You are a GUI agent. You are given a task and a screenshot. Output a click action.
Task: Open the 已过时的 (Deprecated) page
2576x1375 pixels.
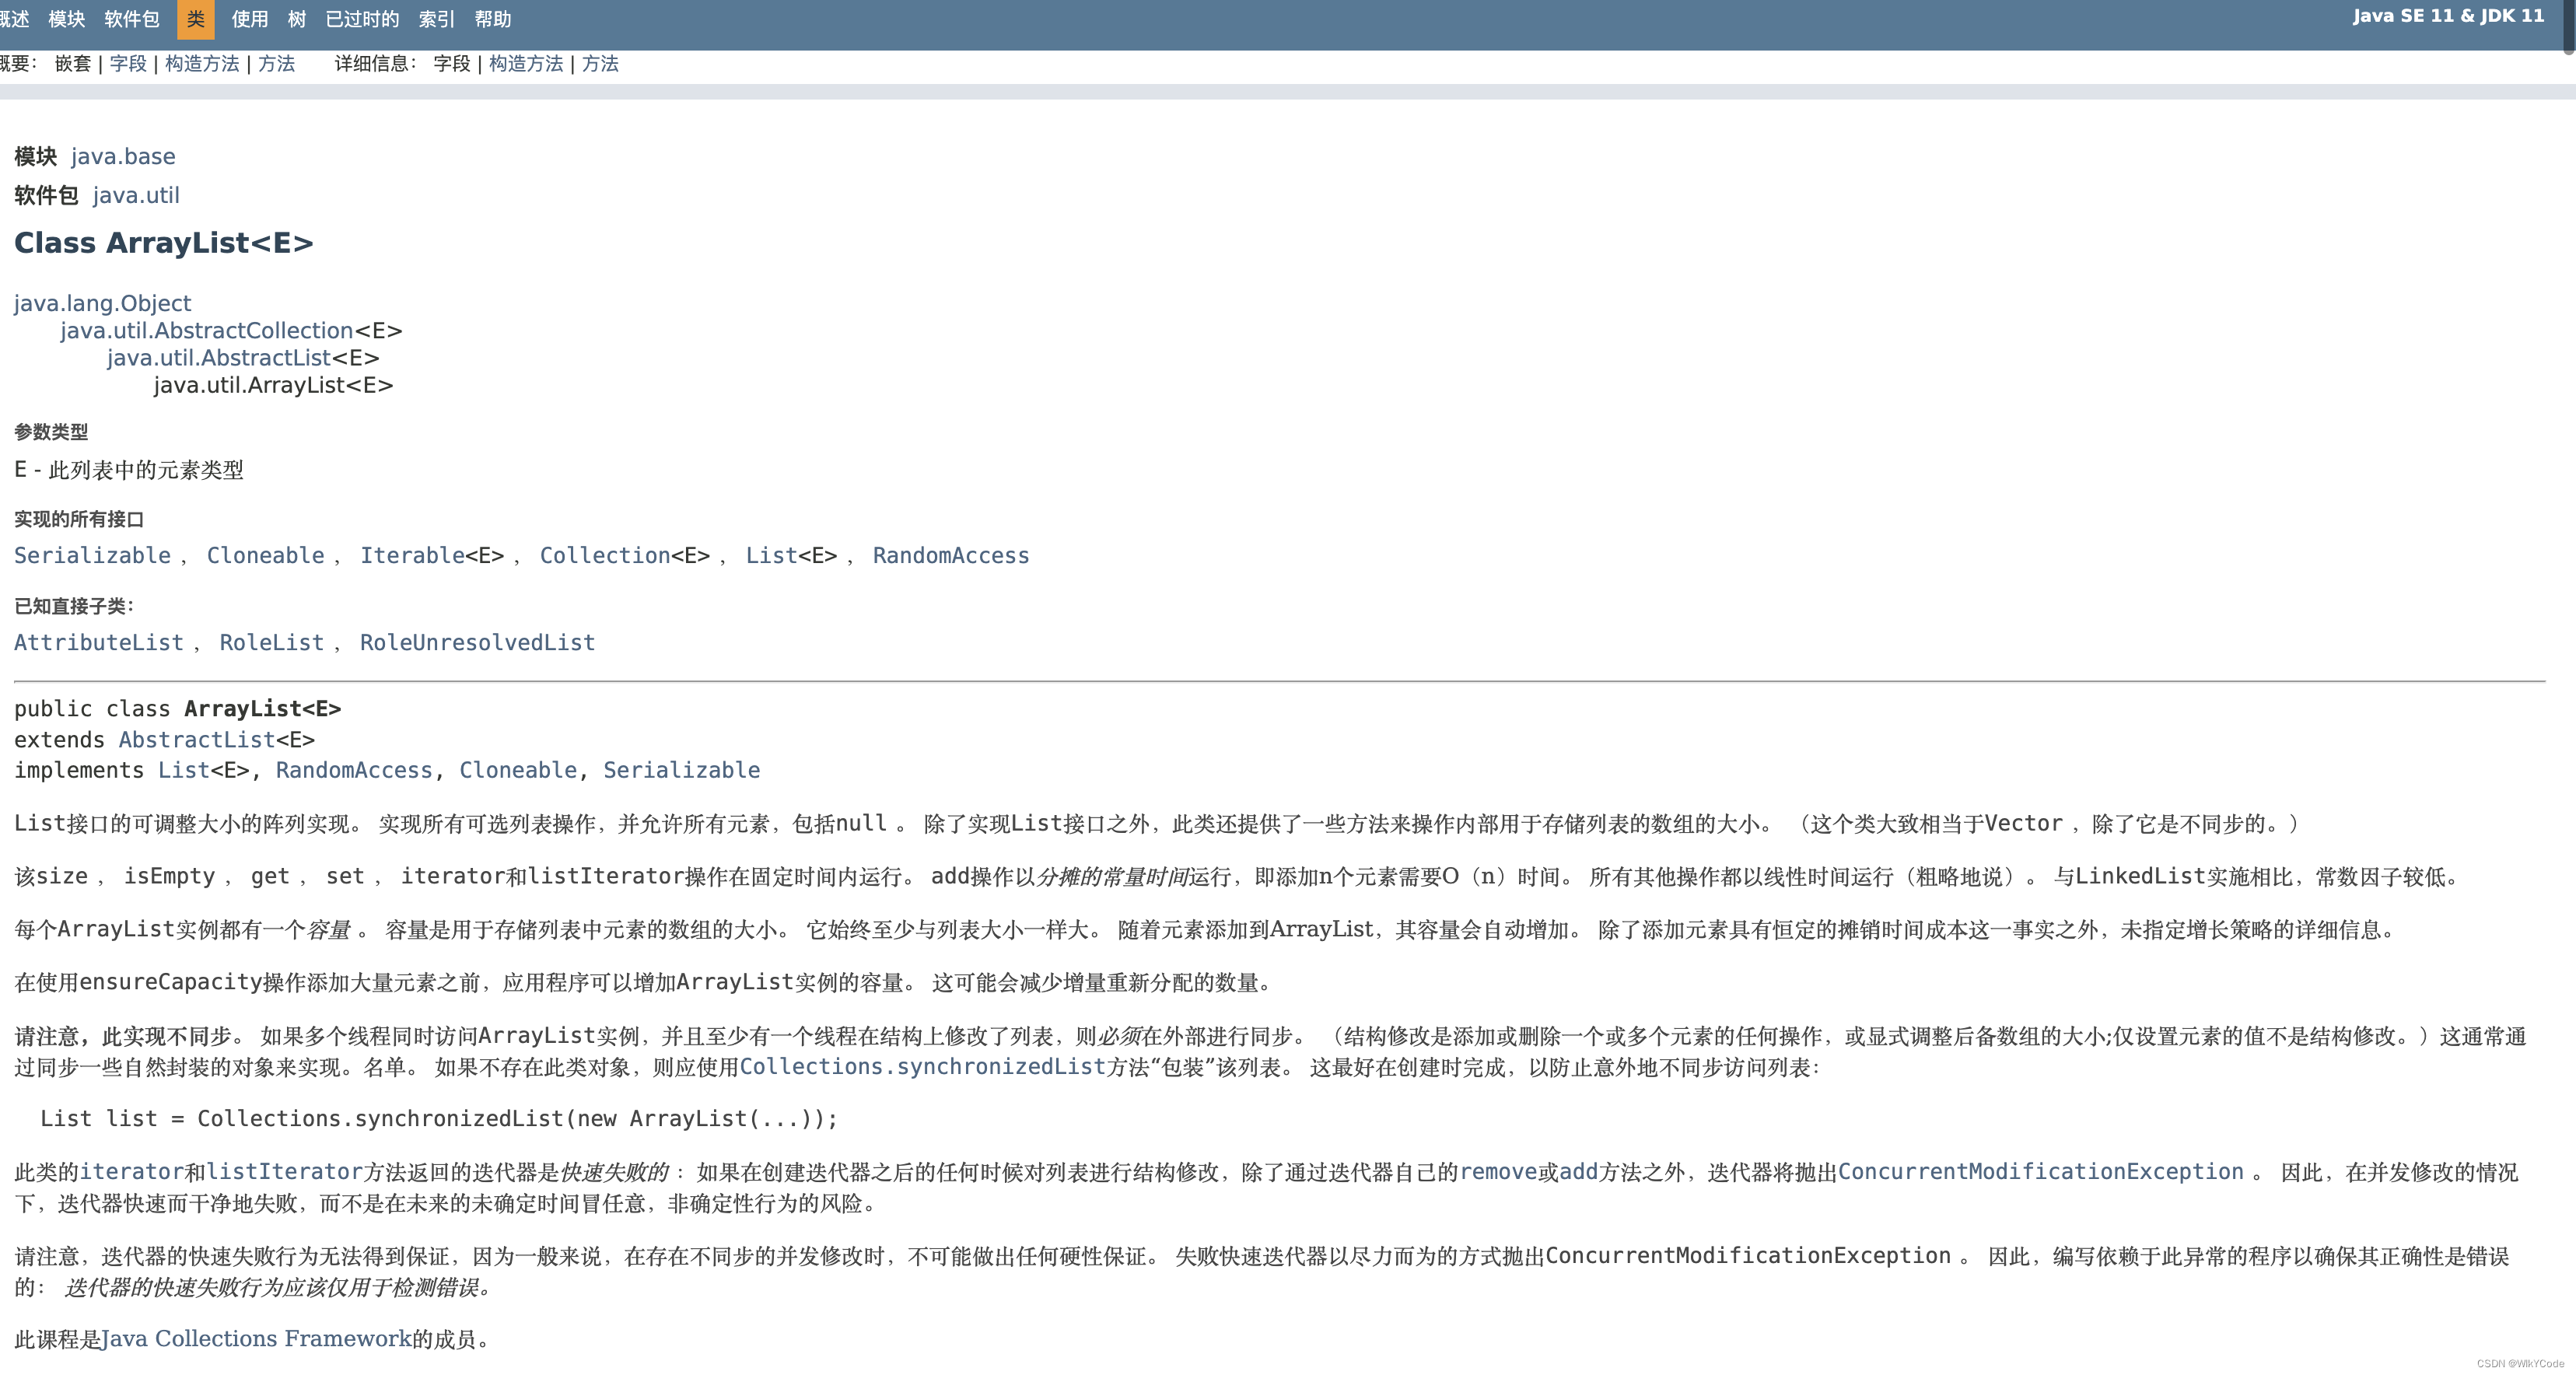point(360,19)
